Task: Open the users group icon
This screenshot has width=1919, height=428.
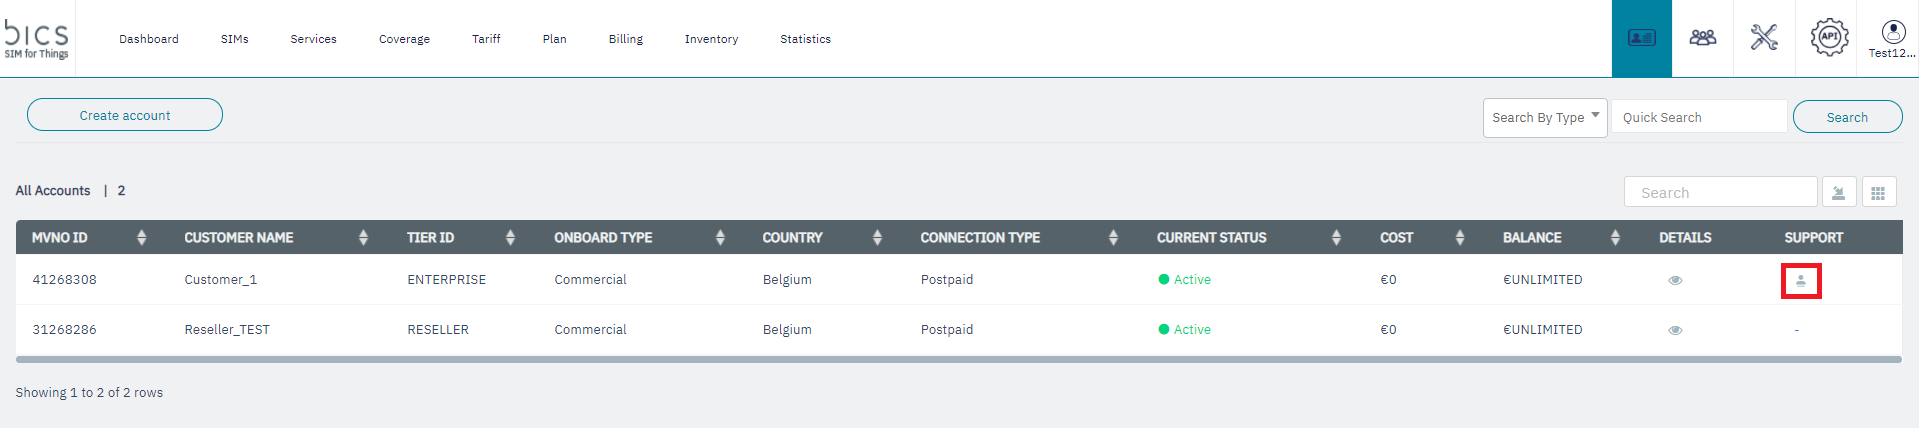Action: pos(1702,38)
